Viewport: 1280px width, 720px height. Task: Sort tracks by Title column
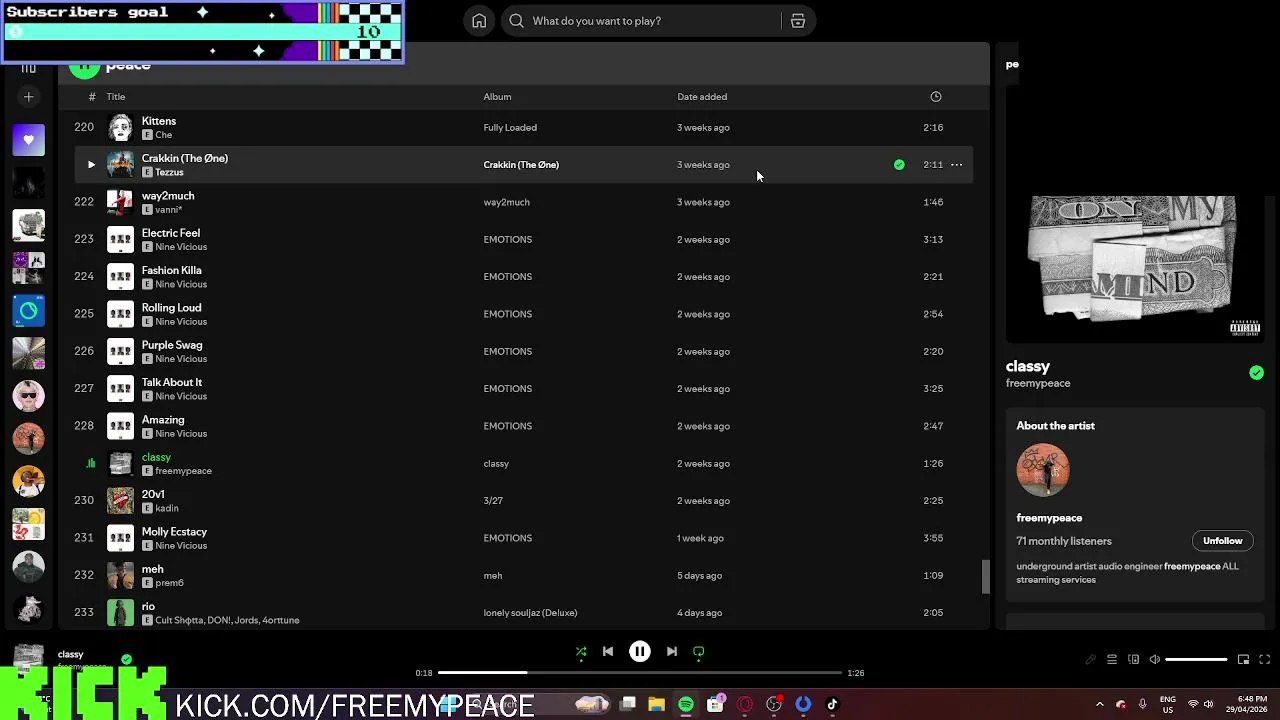pos(116,97)
